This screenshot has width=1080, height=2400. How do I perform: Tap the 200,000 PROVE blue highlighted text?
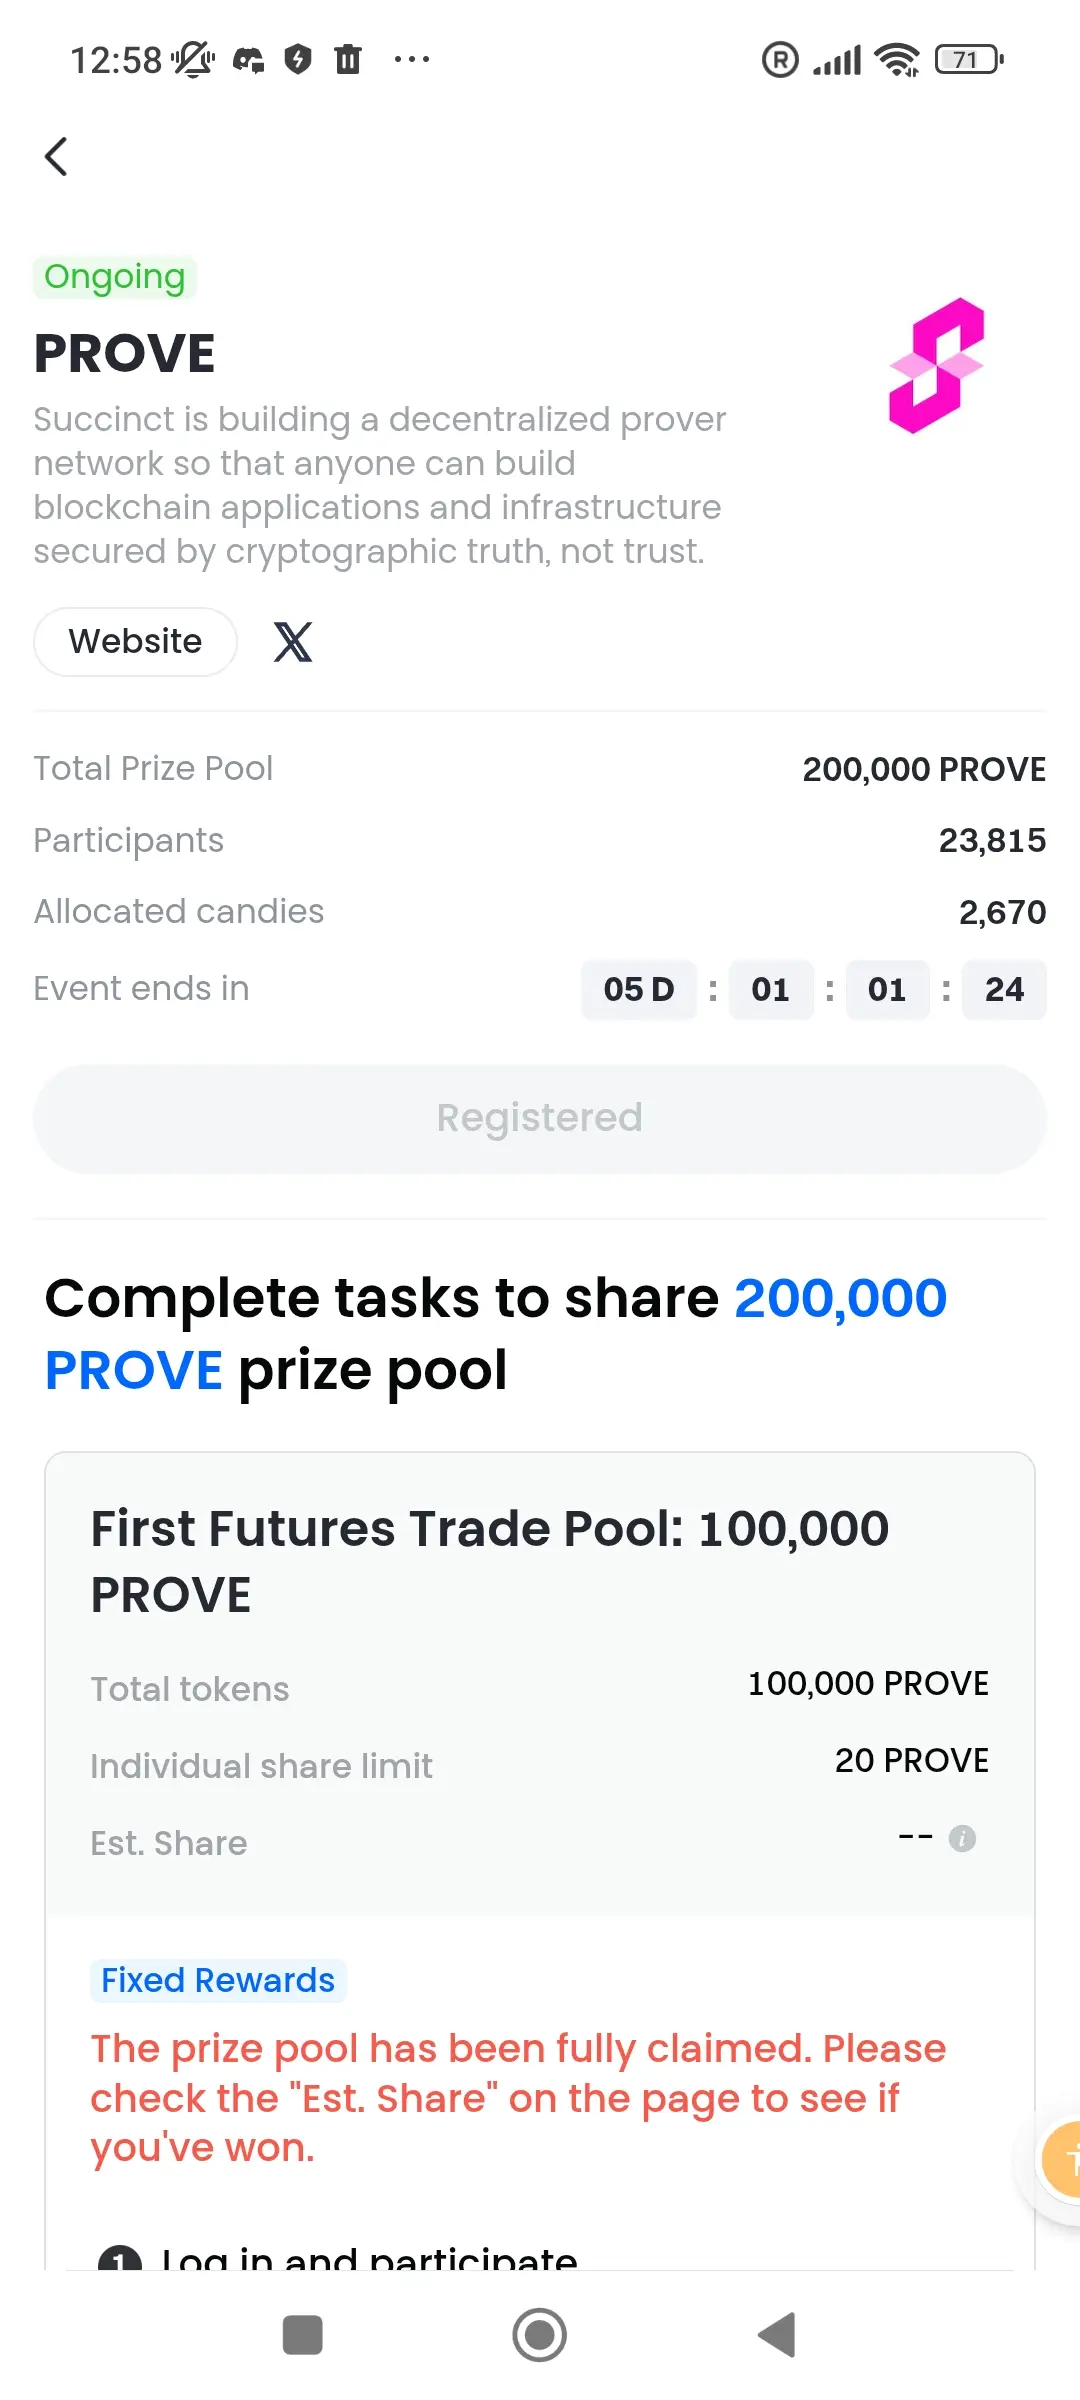[496, 1333]
